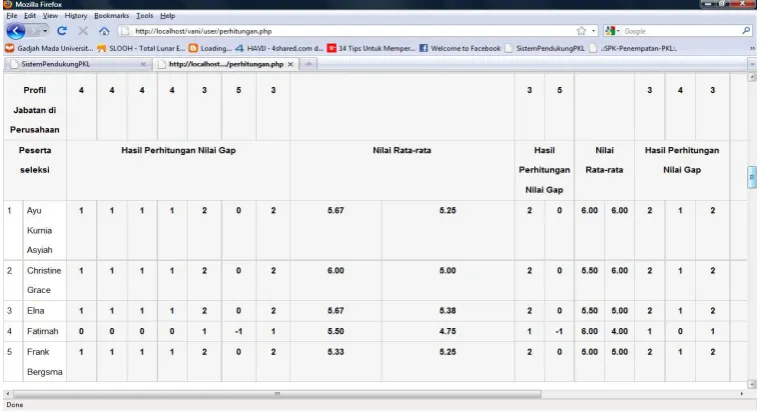The image size is (761, 412).
Task: Open the SLOOH - Total Lunar E... bookmark
Action: [x=141, y=48]
